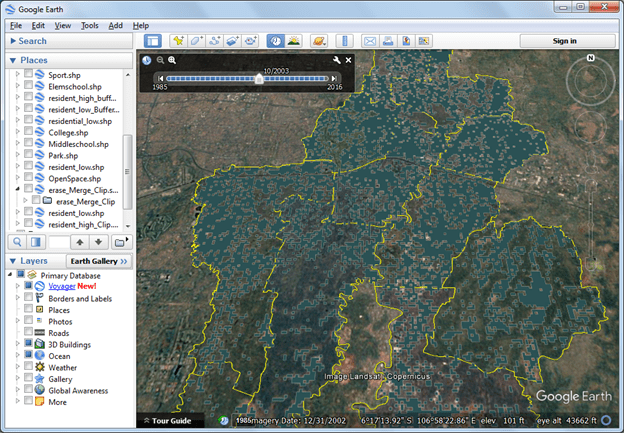624x433 pixels.
Task: Open time slider wrench options
Action: 337,61
